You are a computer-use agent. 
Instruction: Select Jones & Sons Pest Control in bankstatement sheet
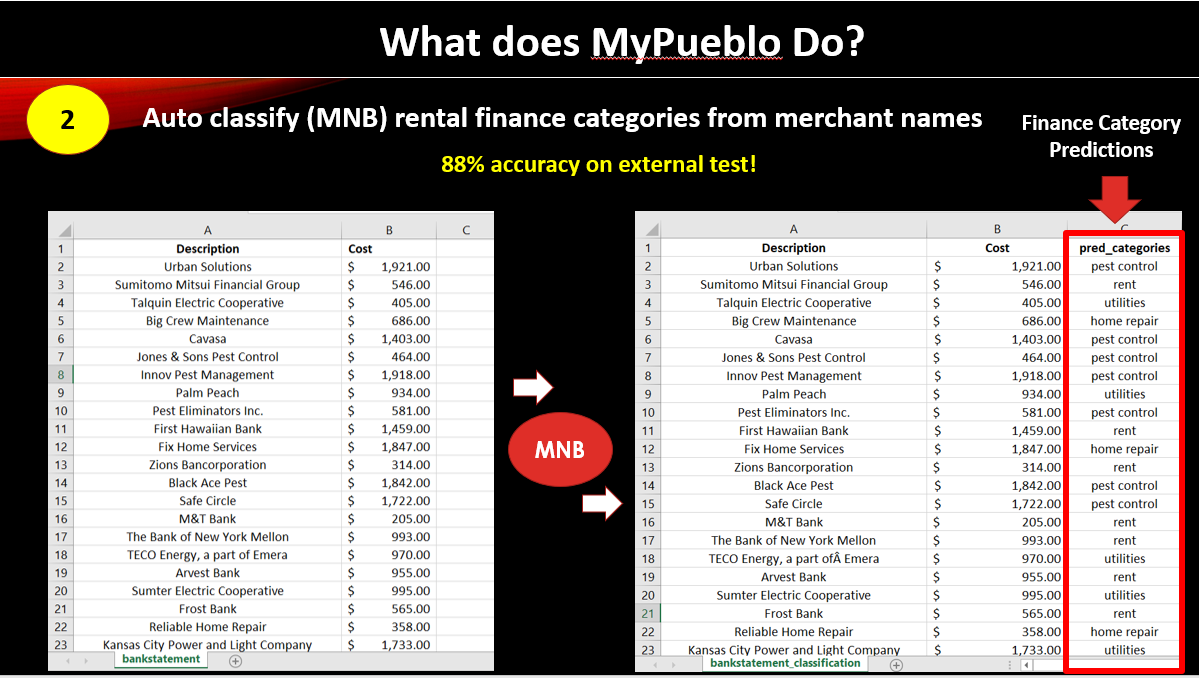pyautogui.click(x=207, y=357)
